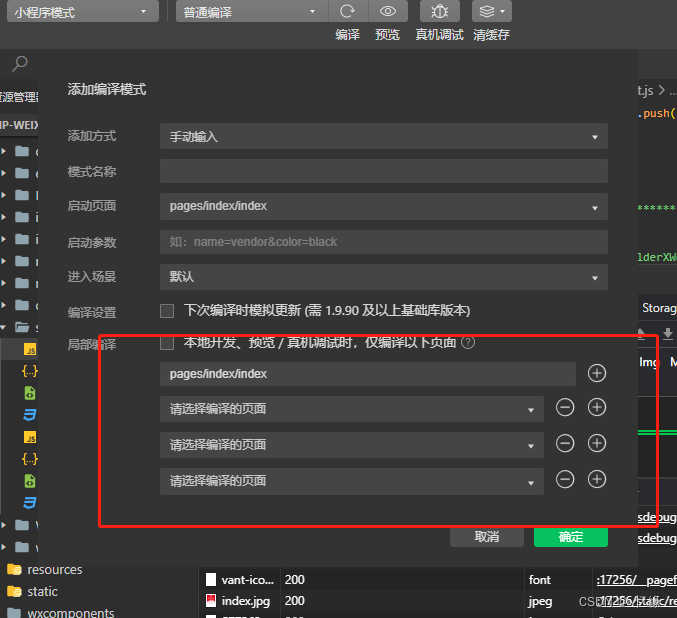Click the 取消 cancel button
The width and height of the screenshot is (677, 618).
click(487, 537)
